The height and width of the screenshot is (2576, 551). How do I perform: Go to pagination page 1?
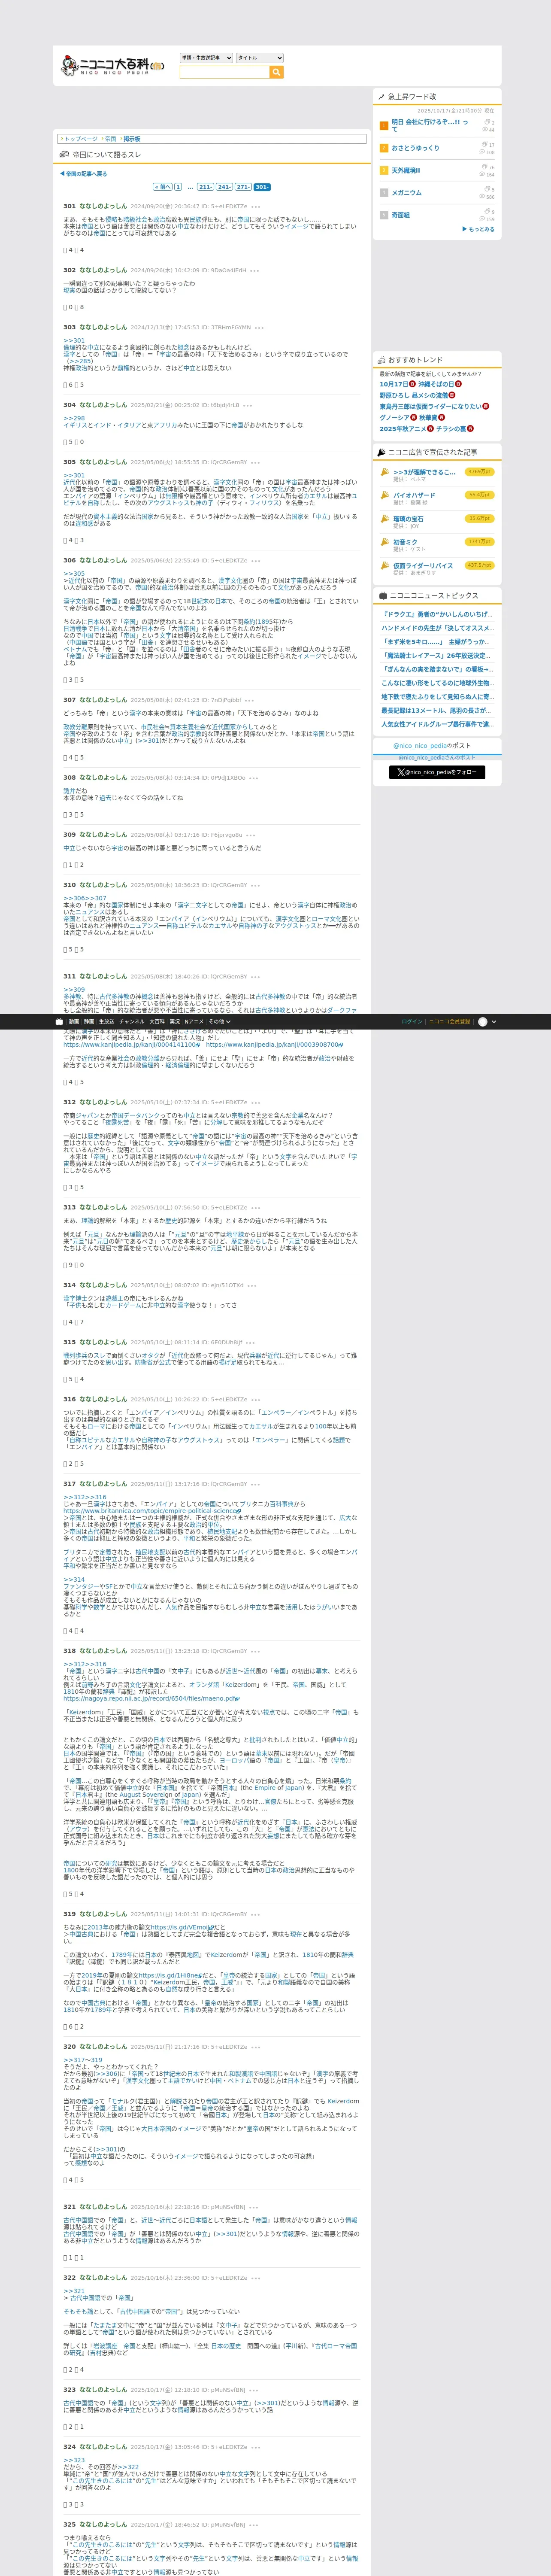[178, 187]
